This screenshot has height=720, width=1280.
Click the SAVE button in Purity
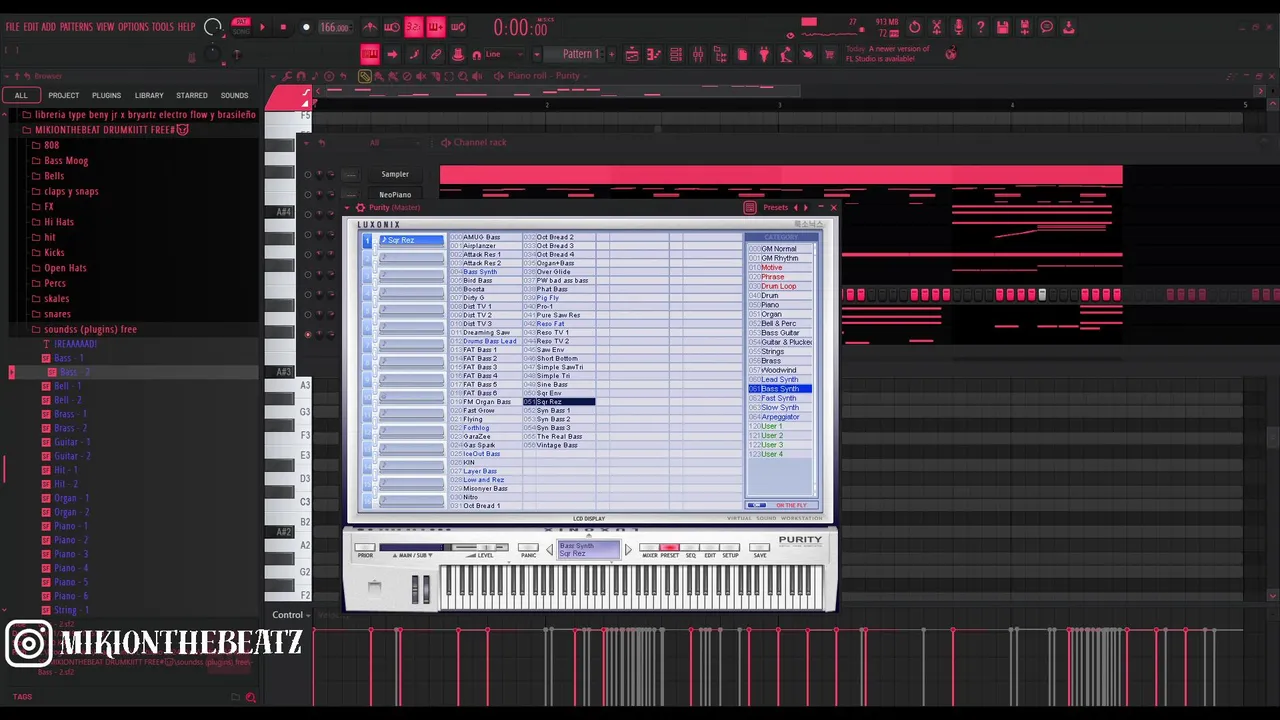760,547
